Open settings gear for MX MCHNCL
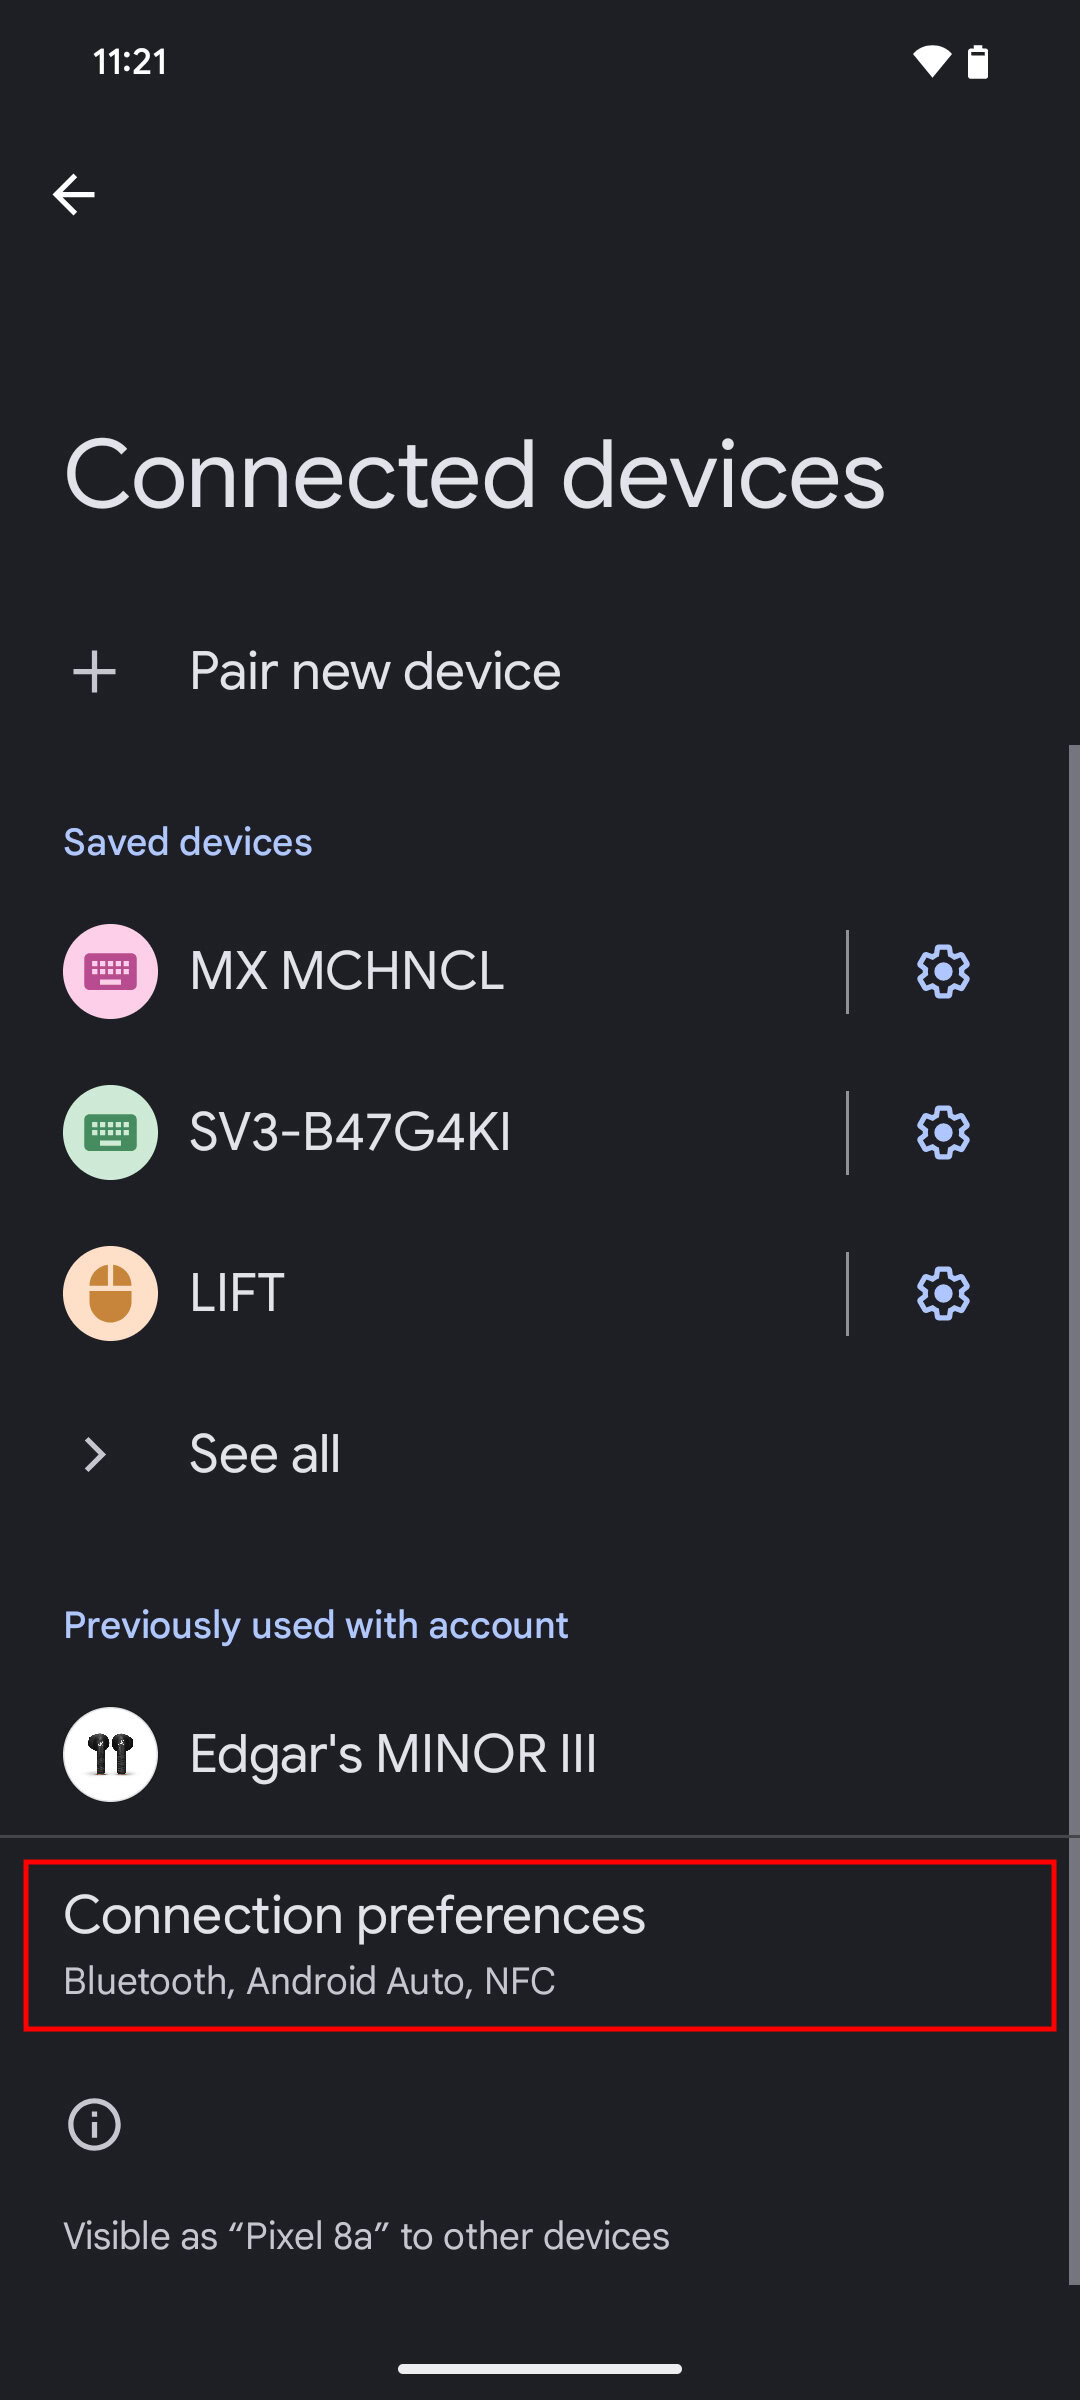The width and height of the screenshot is (1080, 2400). [943, 972]
